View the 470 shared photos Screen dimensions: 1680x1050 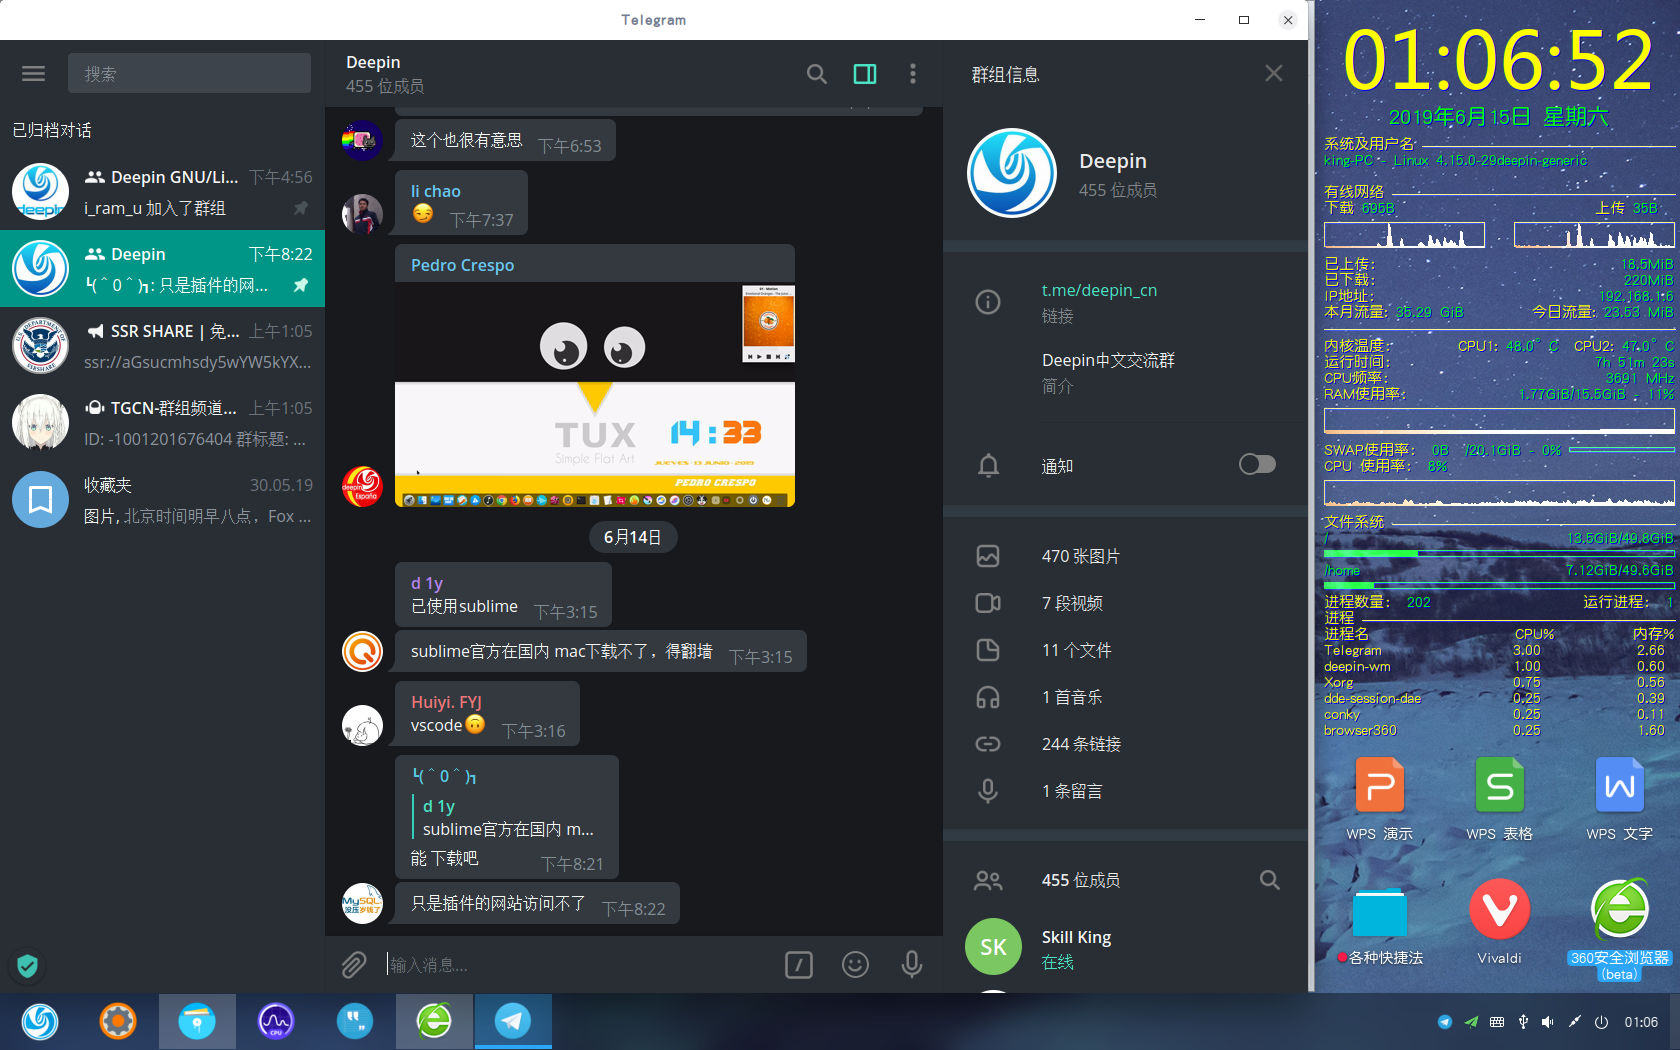click(x=1081, y=556)
